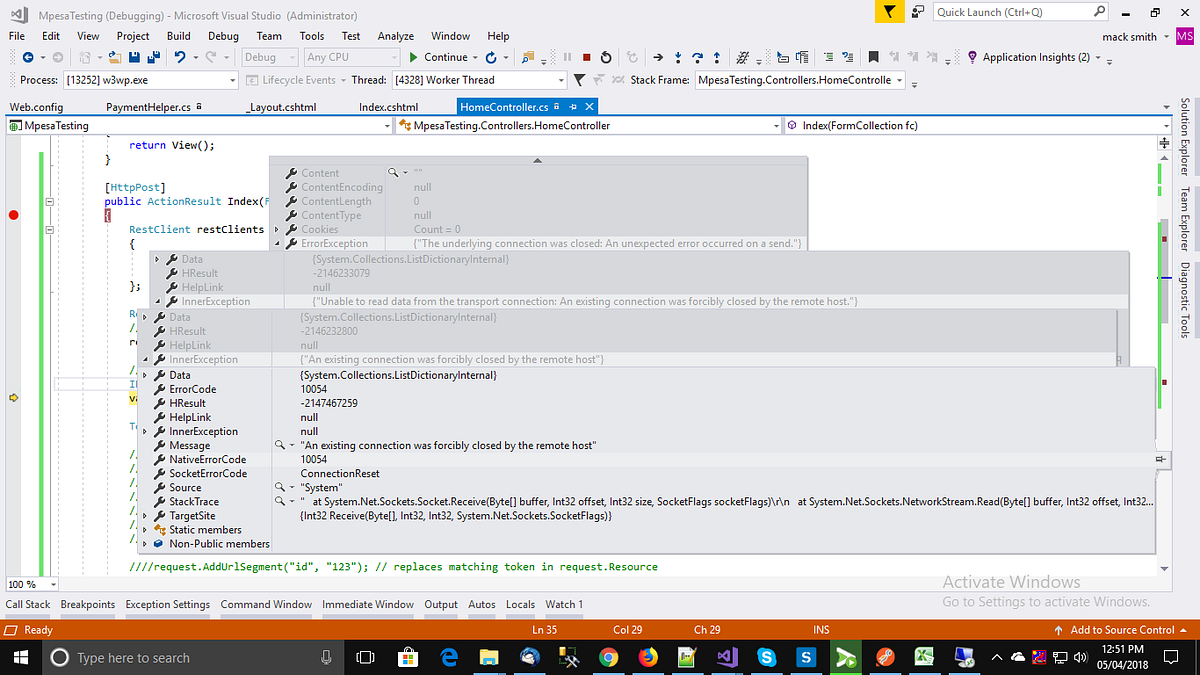
Task: Toggle the red breakpoint in the margin
Action: point(14,215)
